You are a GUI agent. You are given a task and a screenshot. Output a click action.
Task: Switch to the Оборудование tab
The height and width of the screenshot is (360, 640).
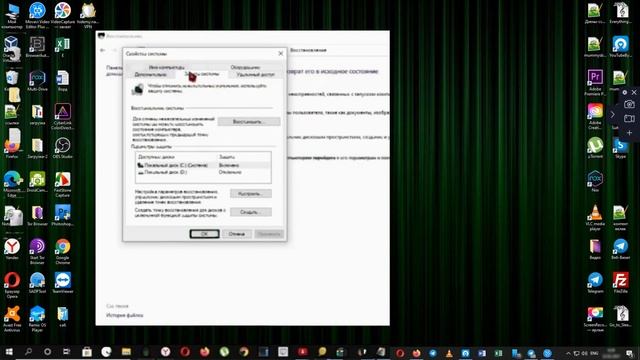click(245, 67)
